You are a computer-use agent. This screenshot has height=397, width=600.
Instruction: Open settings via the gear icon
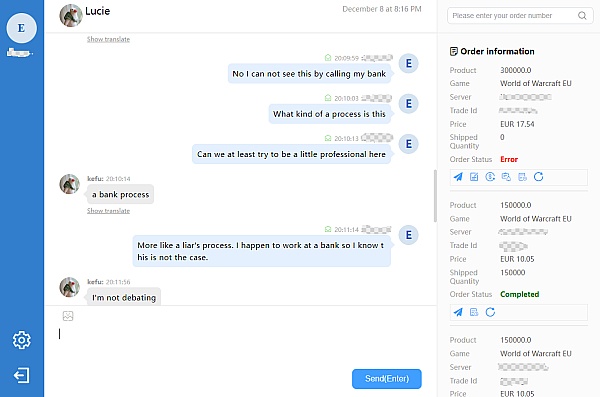point(21,340)
